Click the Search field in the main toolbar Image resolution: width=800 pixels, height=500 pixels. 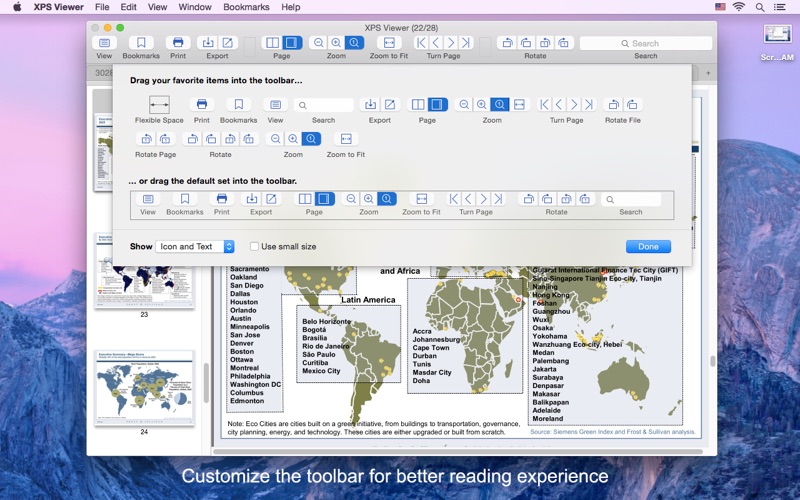(645, 43)
